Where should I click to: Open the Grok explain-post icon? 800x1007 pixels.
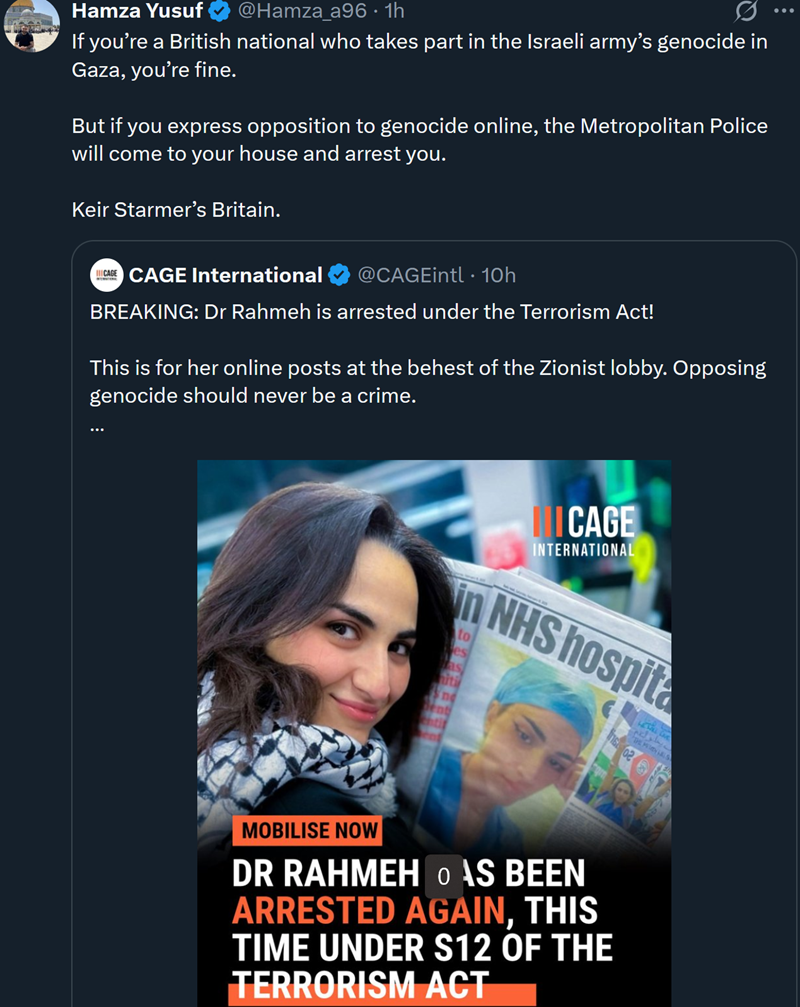pyautogui.click(x=745, y=12)
